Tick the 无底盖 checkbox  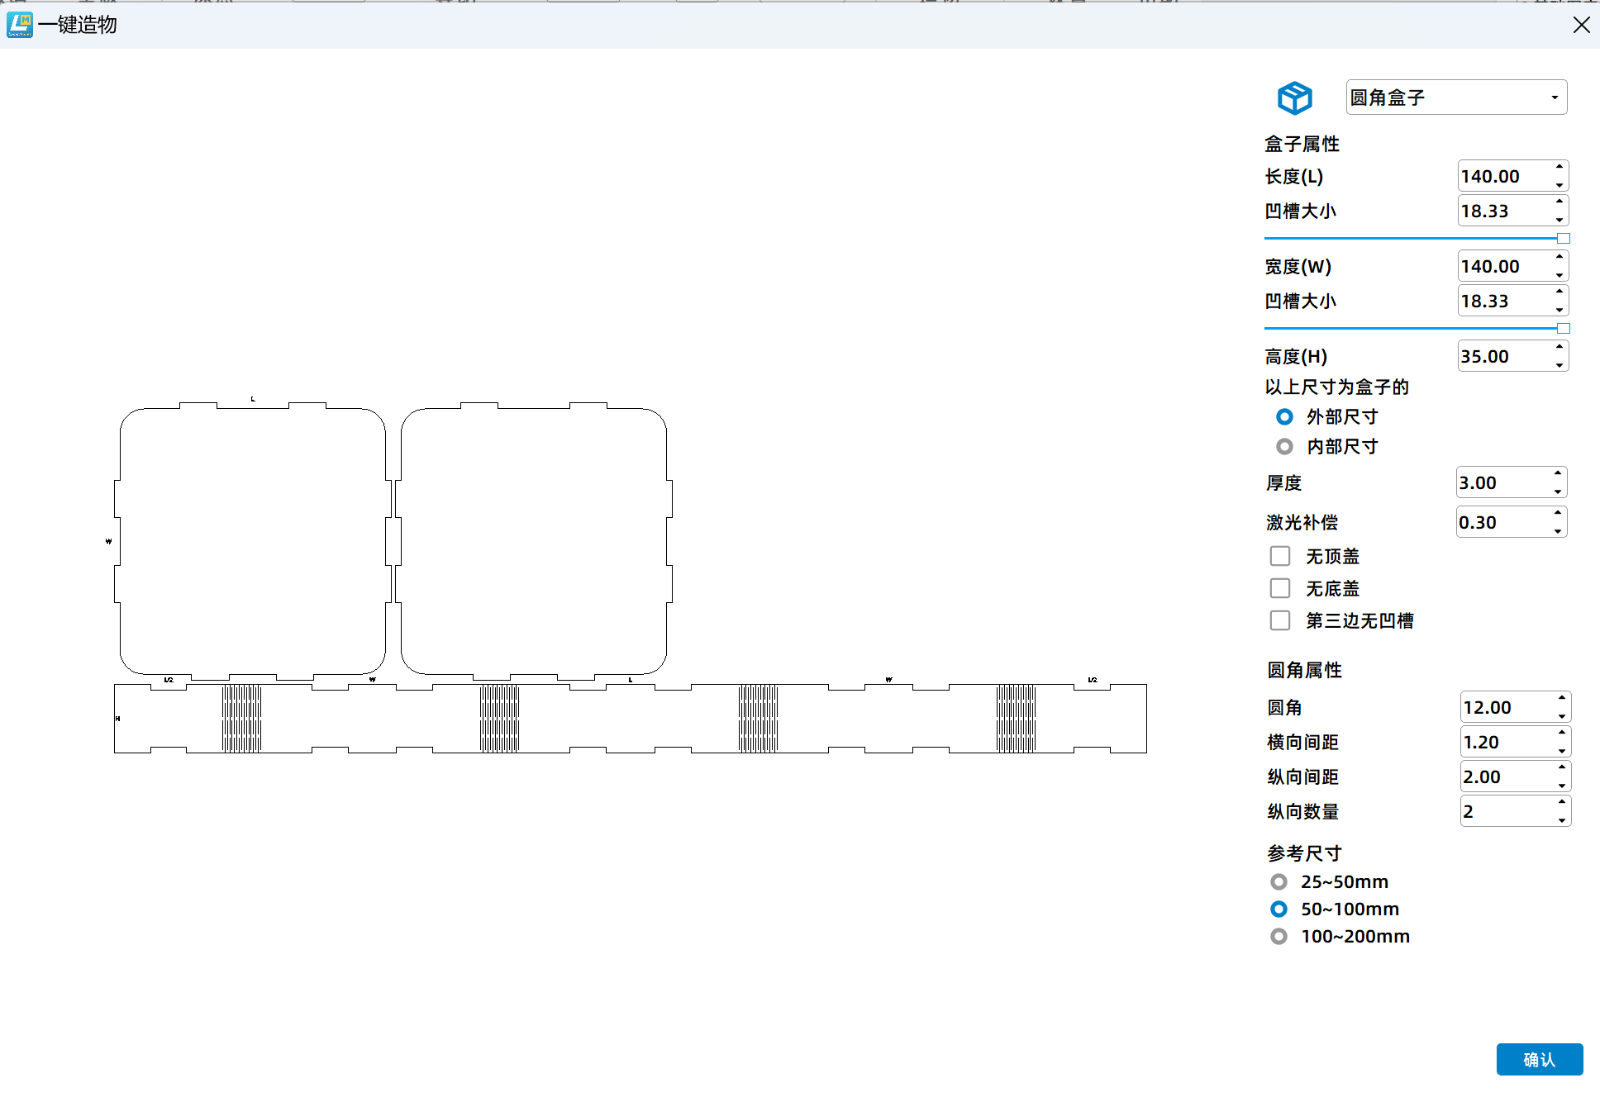point(1280,588)
